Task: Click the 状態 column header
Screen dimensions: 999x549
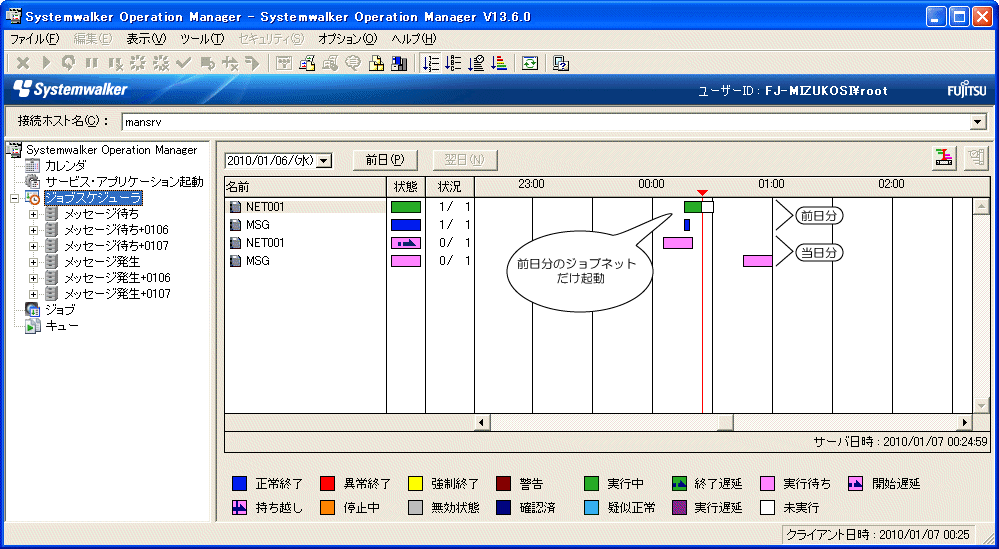Action: click(x=406, y=187)
